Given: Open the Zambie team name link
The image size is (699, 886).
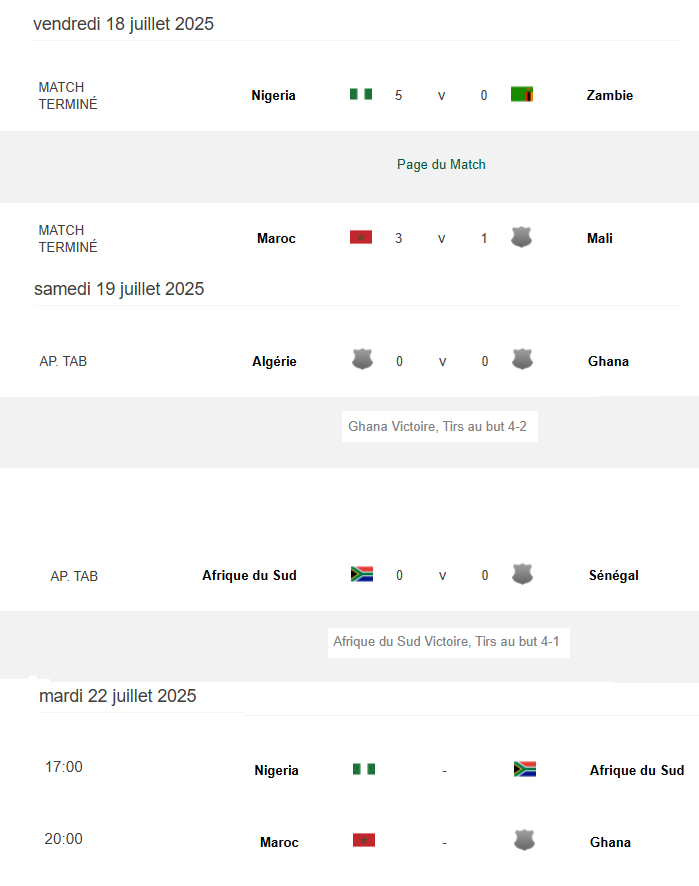Looking at the screenshot, I should point(610,96).
